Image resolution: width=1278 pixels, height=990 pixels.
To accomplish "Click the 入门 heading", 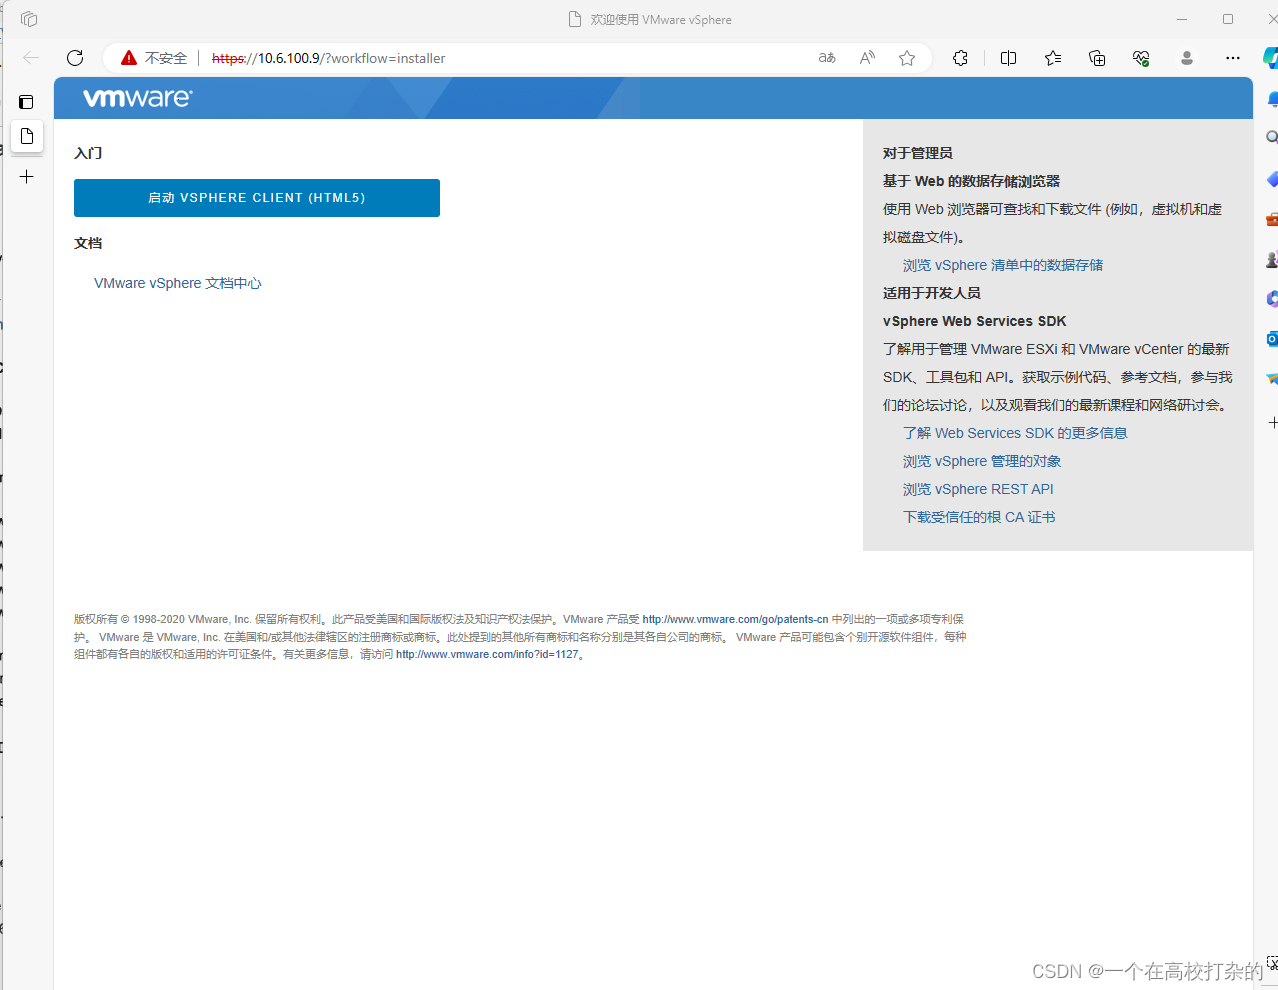I will pyautogui.click(x=88, y=153).
